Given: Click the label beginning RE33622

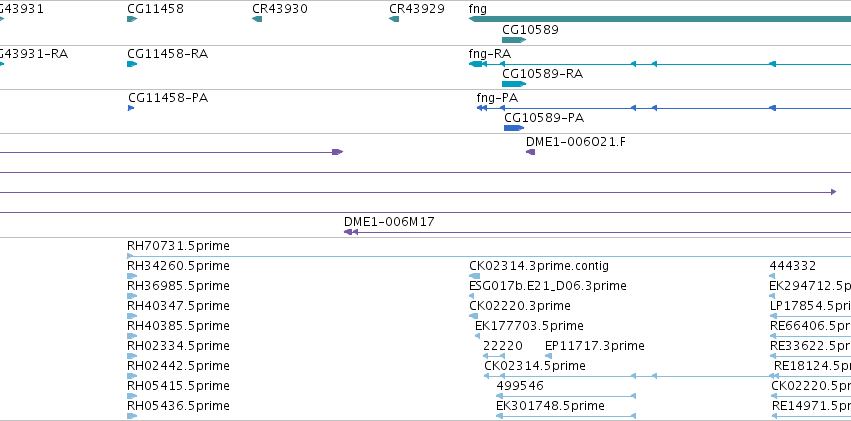Looking at the screenshot, I should [810, 346].
